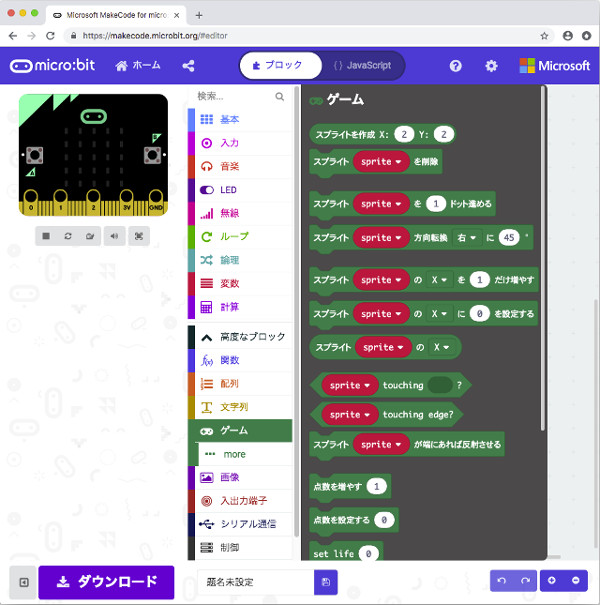Open the settings gear menu
Image resolution: width=600 pixels, height=605 pixels.
click(491, 66)
